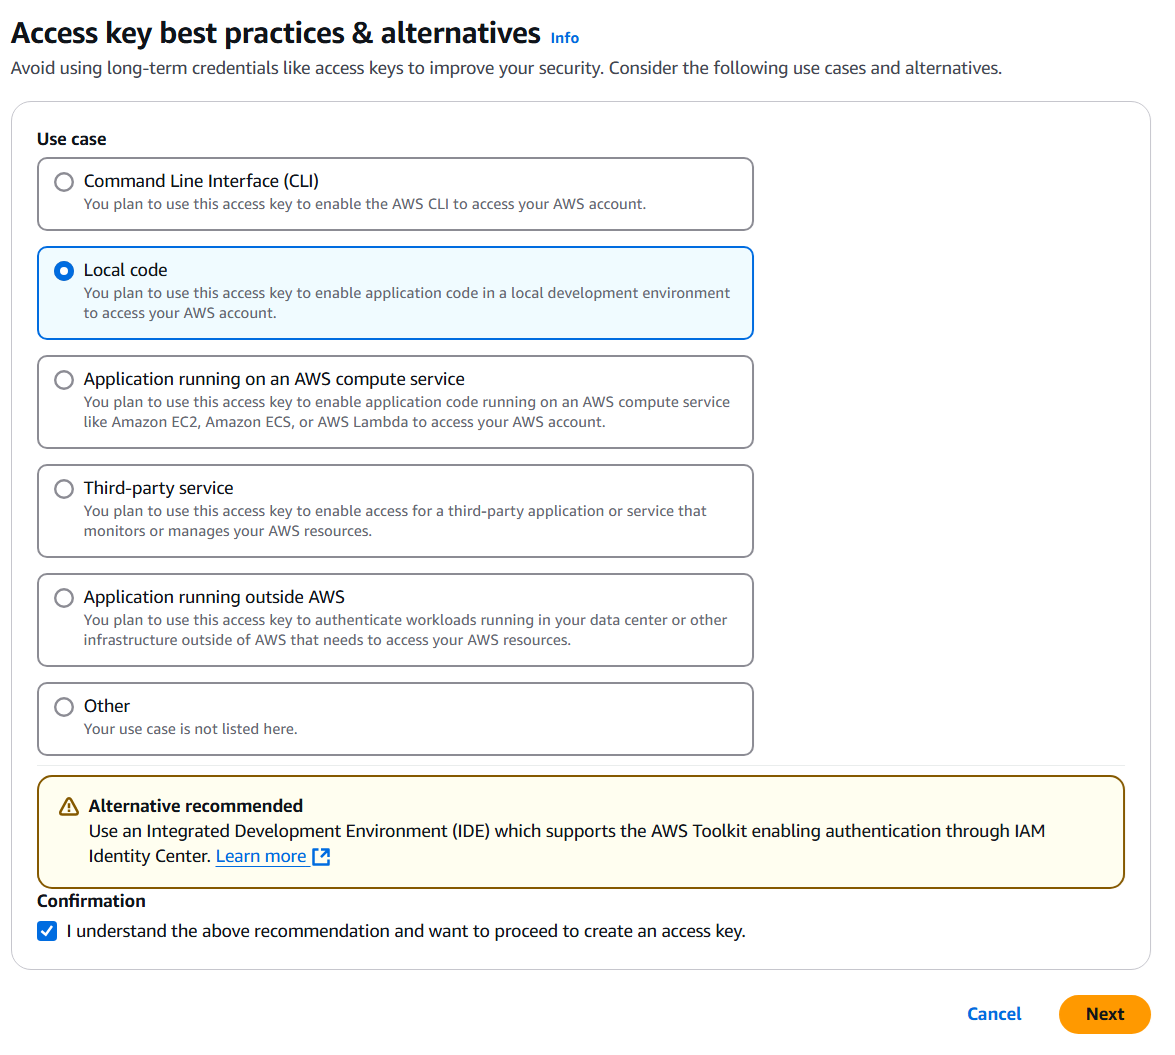Image resolution: width=1175 pixels, height=1055 pixels.
Task: Click the Cancel button
Action: click(994, 1014)
